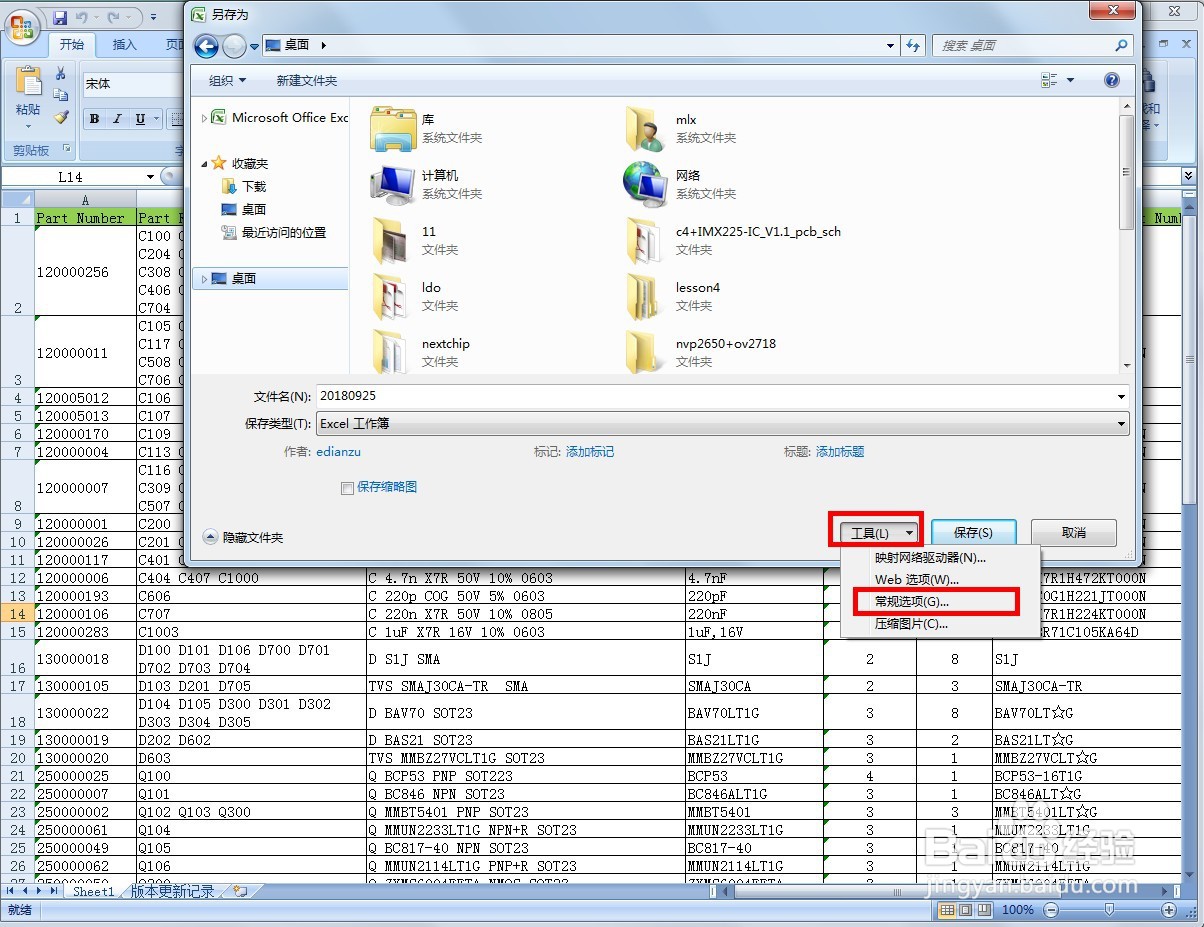This screenshot has width=1204, height=927.
Task: Click the Save icon in Quick Access Toolbar
Action: [x=60, y=18]
